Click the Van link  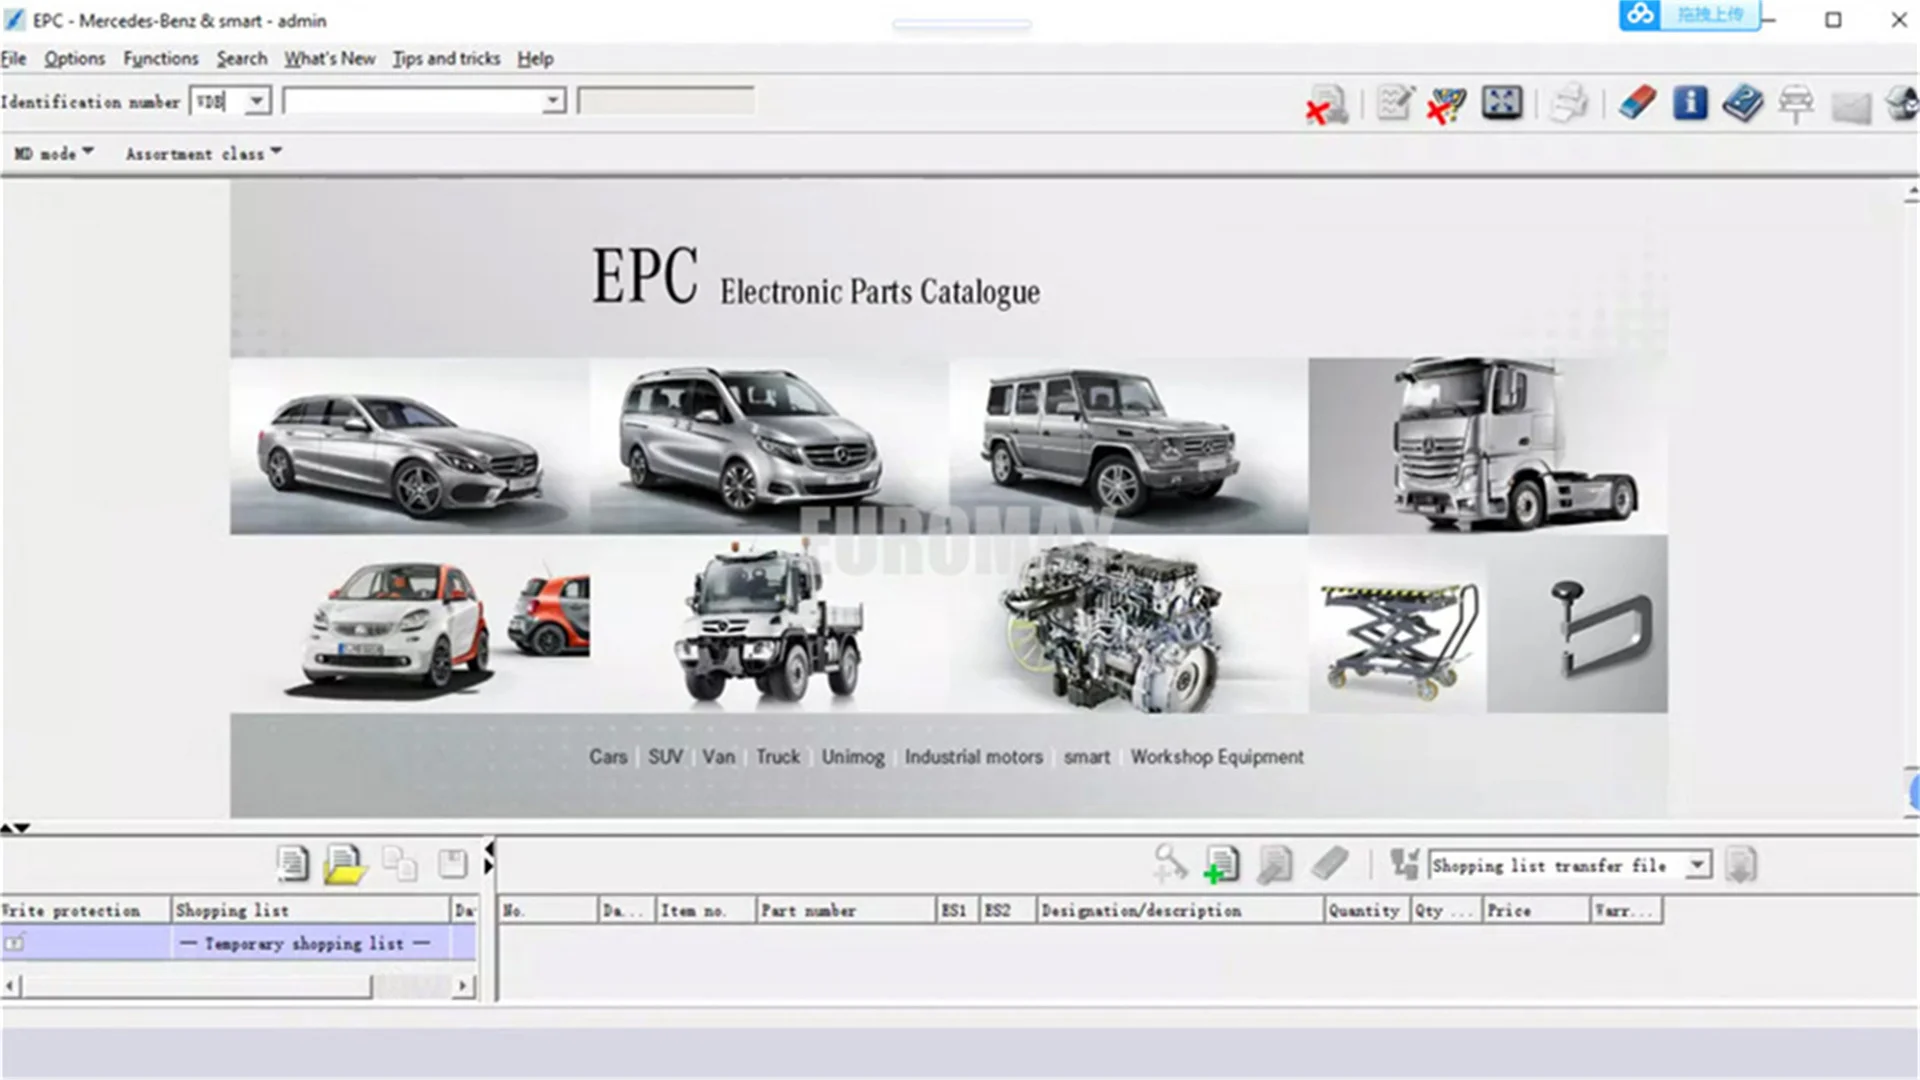pos(718,757)
